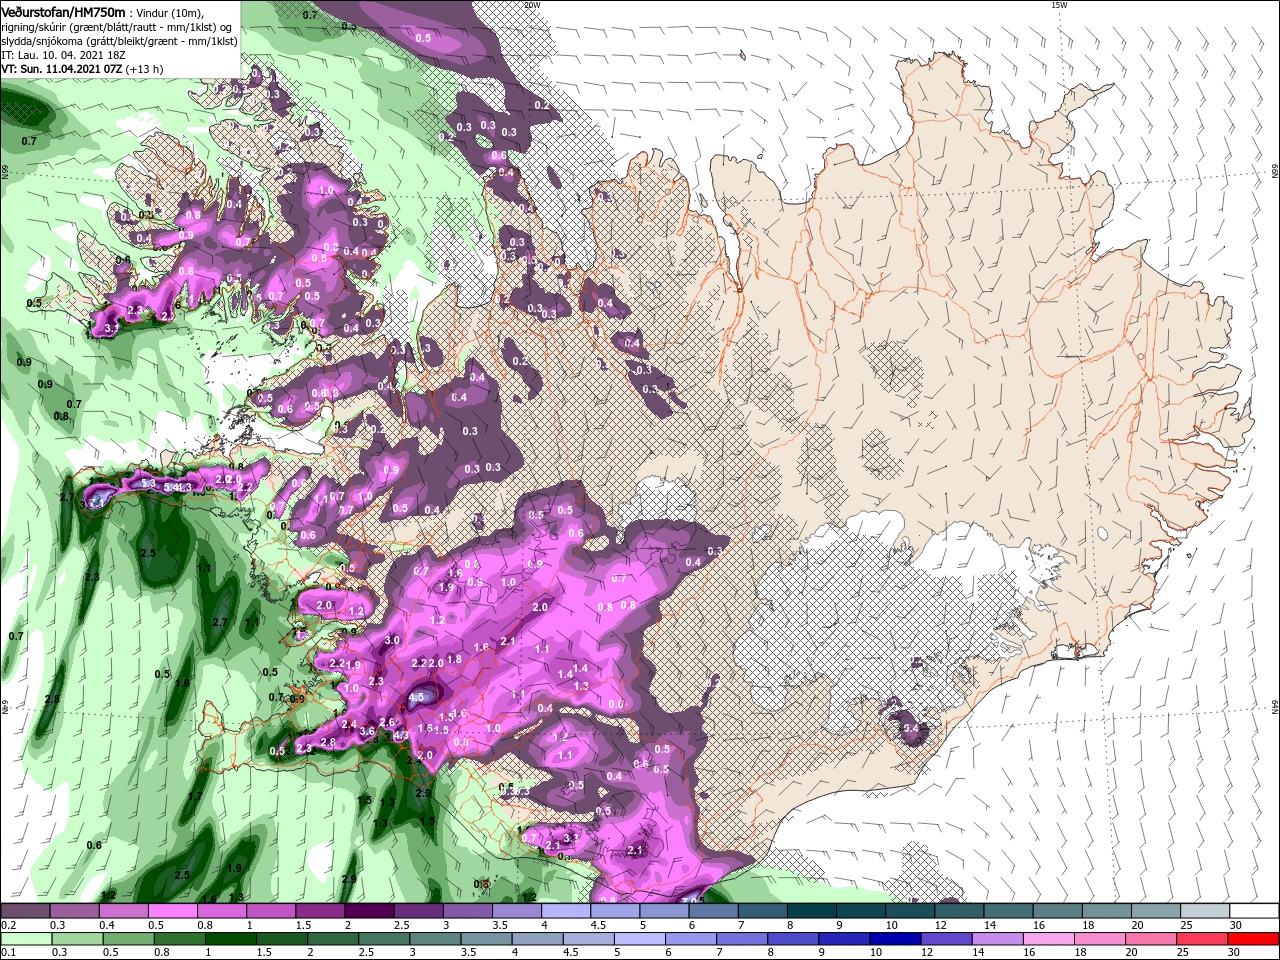Click the 4.5 snowfall value on the map
The height and width of the screenshot is (960, 1280).
click(x=418, y=697)
